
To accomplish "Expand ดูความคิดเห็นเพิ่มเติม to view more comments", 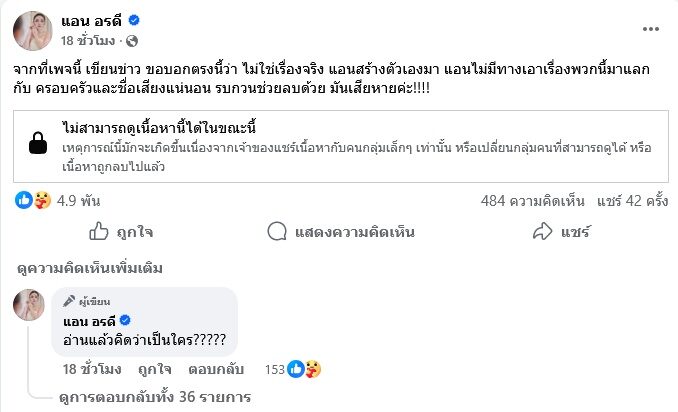I will click(x=90, y=269).
